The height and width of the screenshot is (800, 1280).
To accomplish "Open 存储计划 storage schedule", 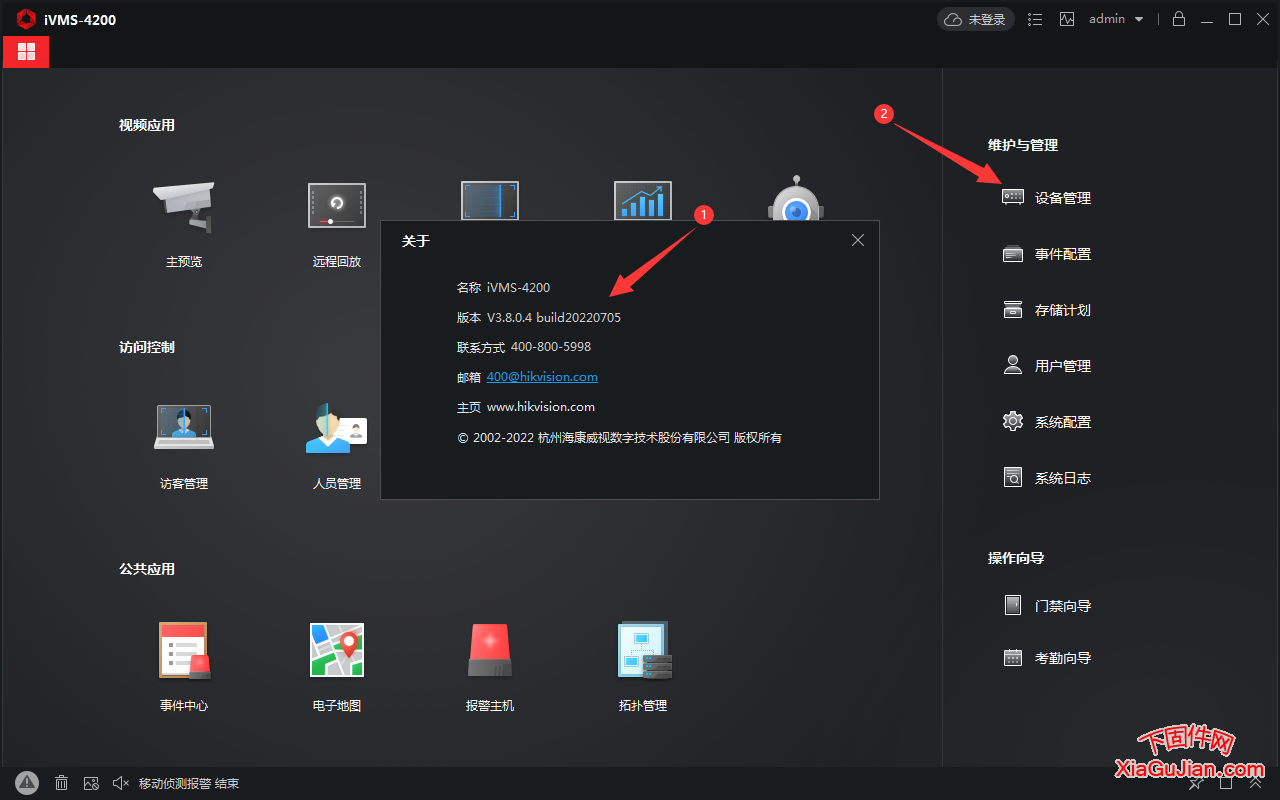I will (x=1047, y=310).
